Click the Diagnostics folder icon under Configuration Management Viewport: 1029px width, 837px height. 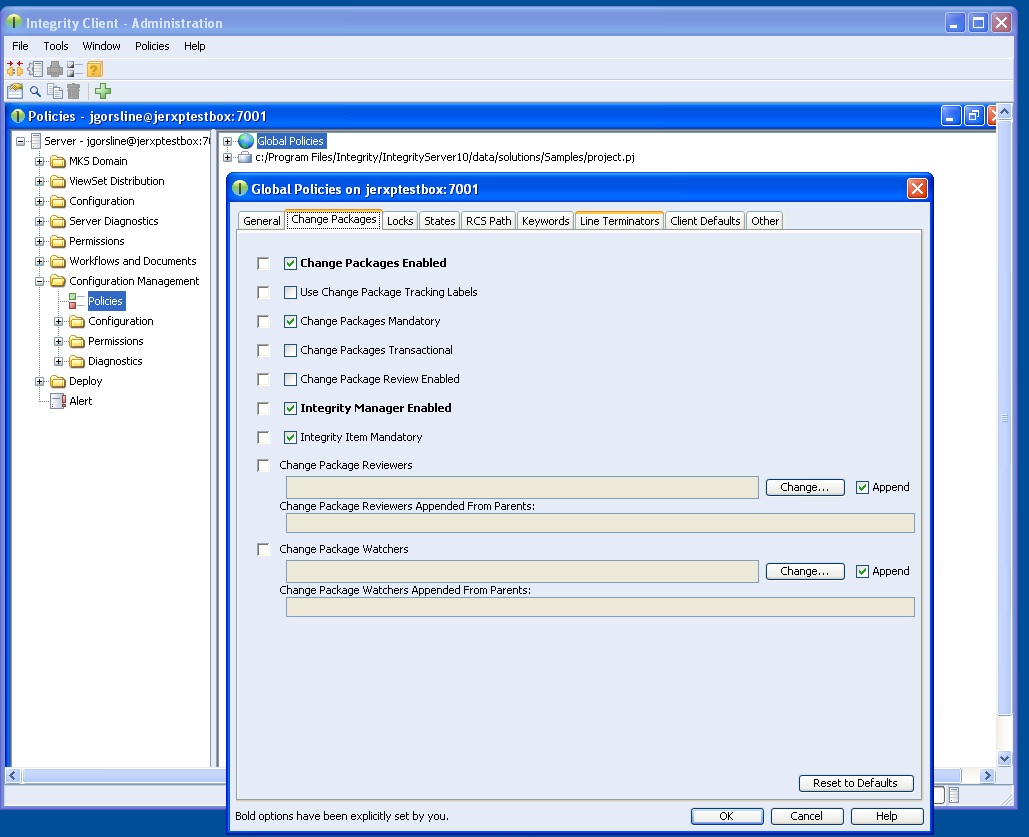click(x=77, y=361)
